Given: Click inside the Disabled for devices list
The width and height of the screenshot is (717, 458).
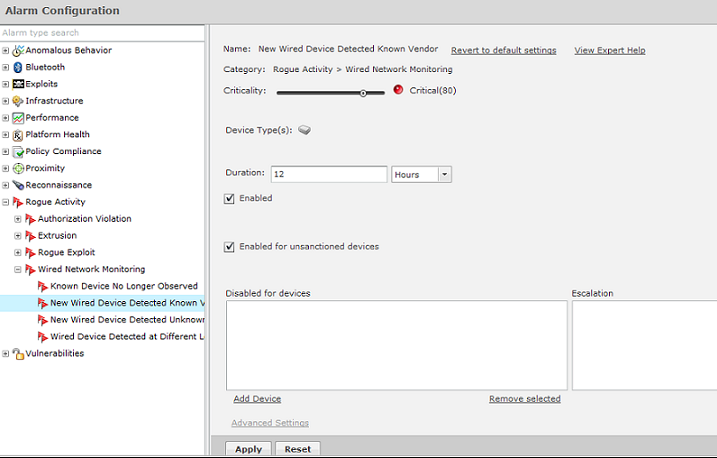Looking at the screenshot, I should pos(396,345).
